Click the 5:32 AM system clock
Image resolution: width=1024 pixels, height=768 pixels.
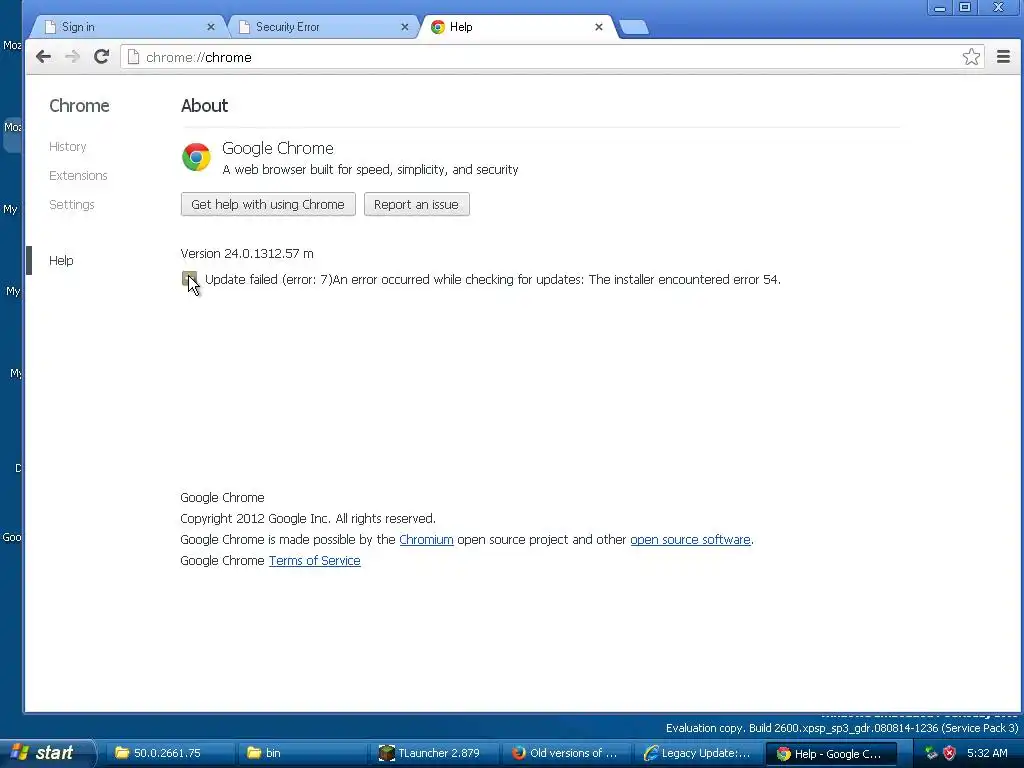(987, 753)
